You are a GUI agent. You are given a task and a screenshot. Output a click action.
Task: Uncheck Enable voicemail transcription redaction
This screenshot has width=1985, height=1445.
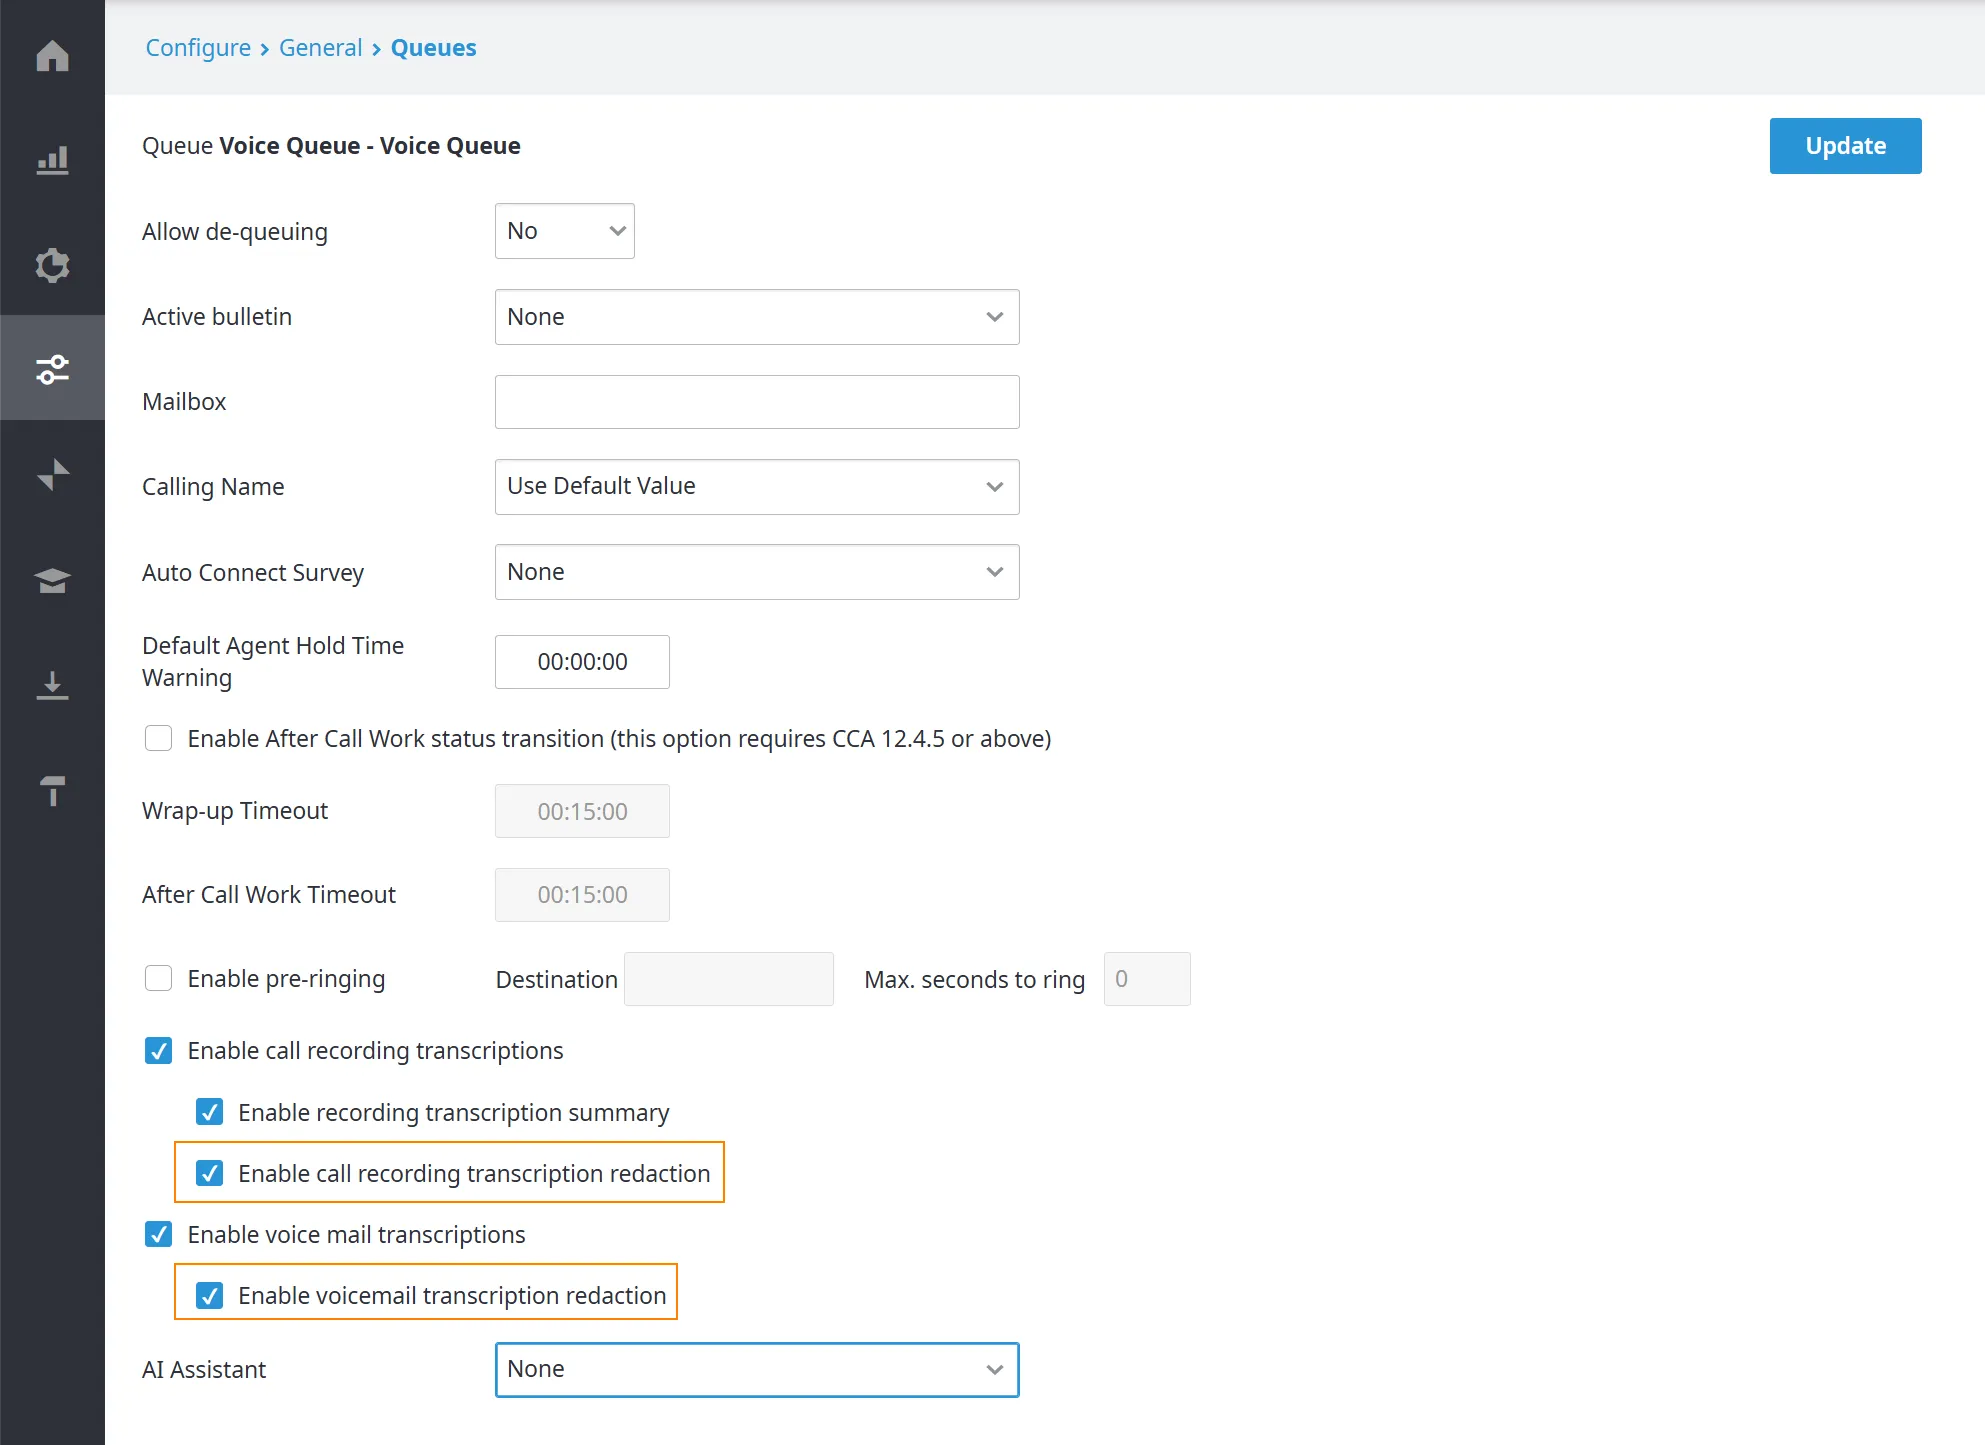[209, 1295]
